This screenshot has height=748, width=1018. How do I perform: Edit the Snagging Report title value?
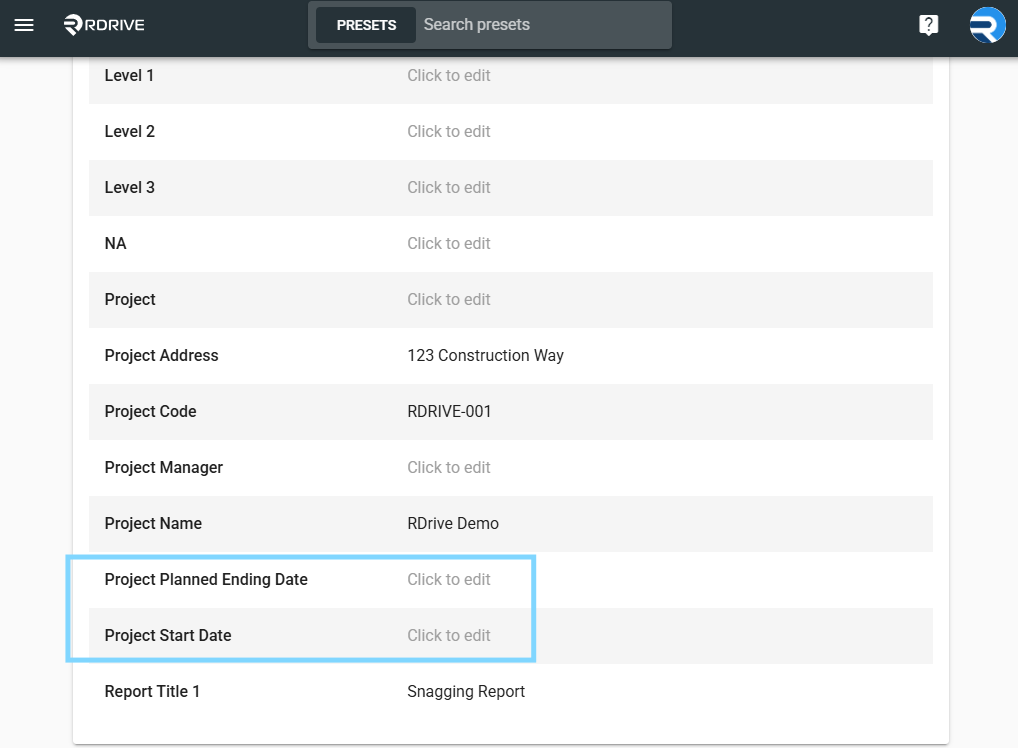coord(466,692)
